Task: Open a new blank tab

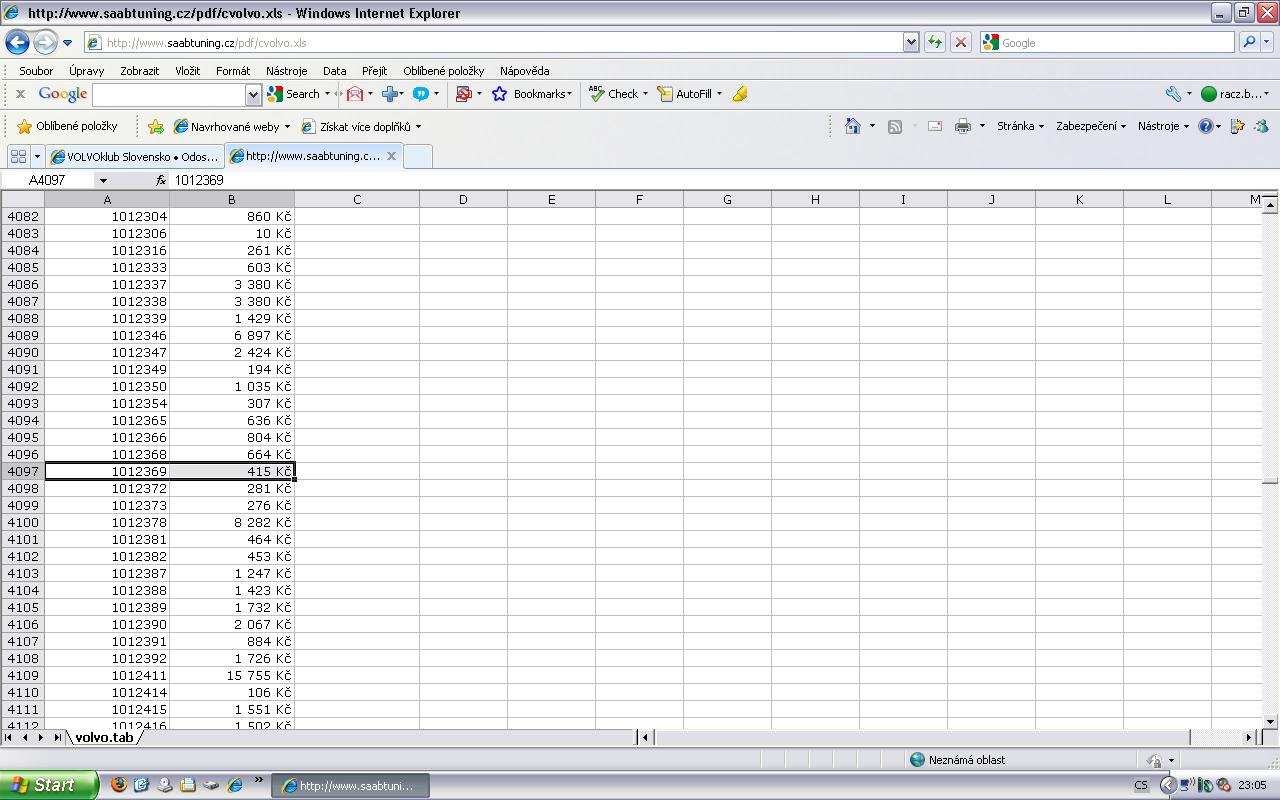Action: [417, 156]
